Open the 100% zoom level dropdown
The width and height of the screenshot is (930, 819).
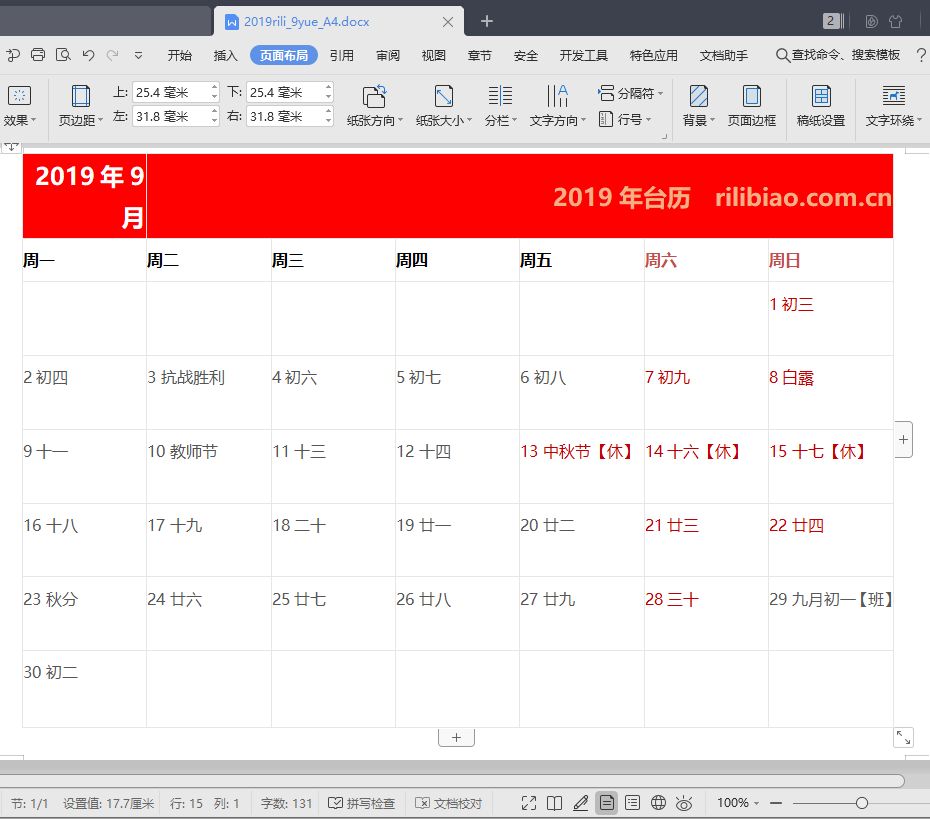738,803
